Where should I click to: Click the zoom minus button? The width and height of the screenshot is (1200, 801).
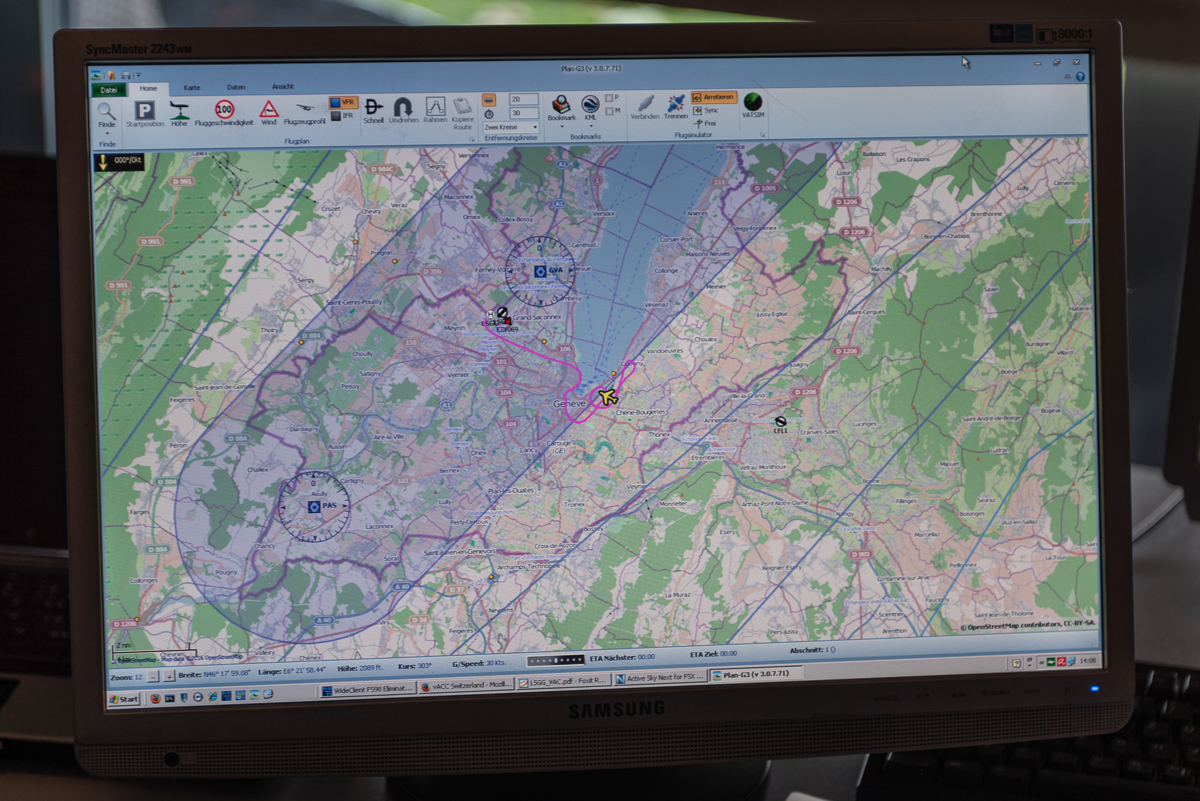(153, 676)
